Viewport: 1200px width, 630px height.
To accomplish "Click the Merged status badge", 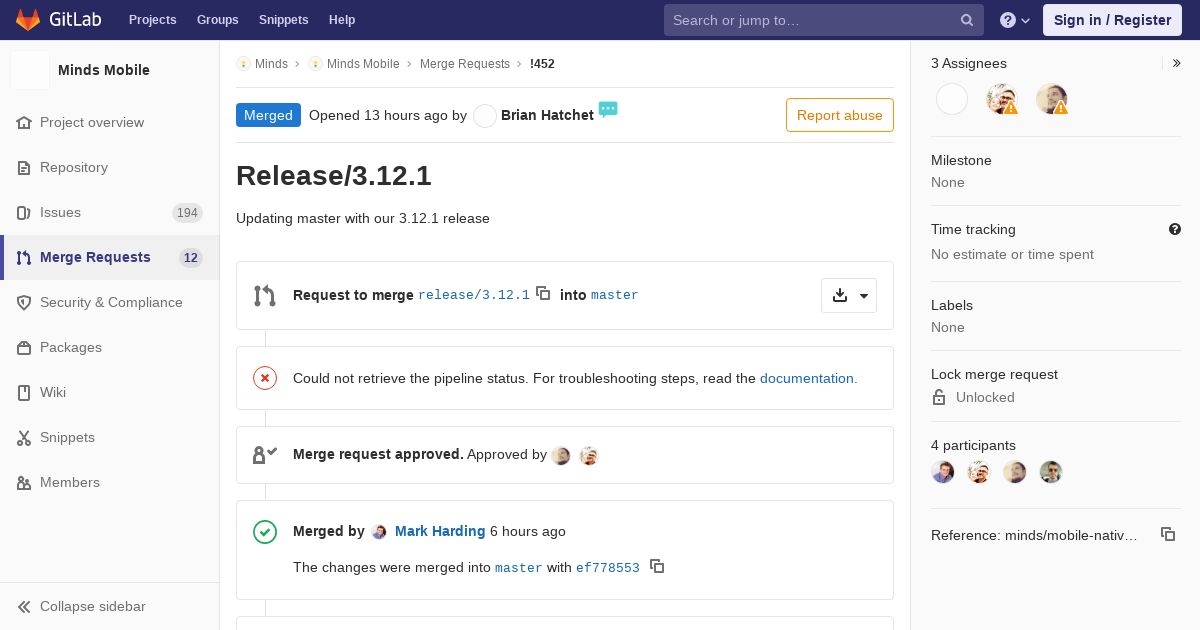I will (x=268, y=115).
